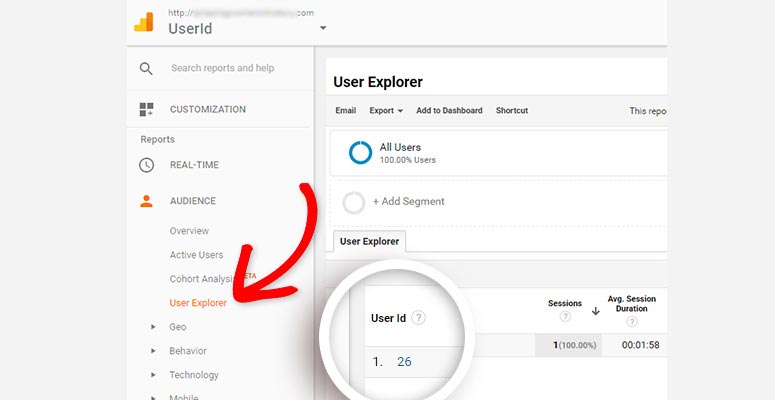Open the Active Users report

tap(196, 255)
